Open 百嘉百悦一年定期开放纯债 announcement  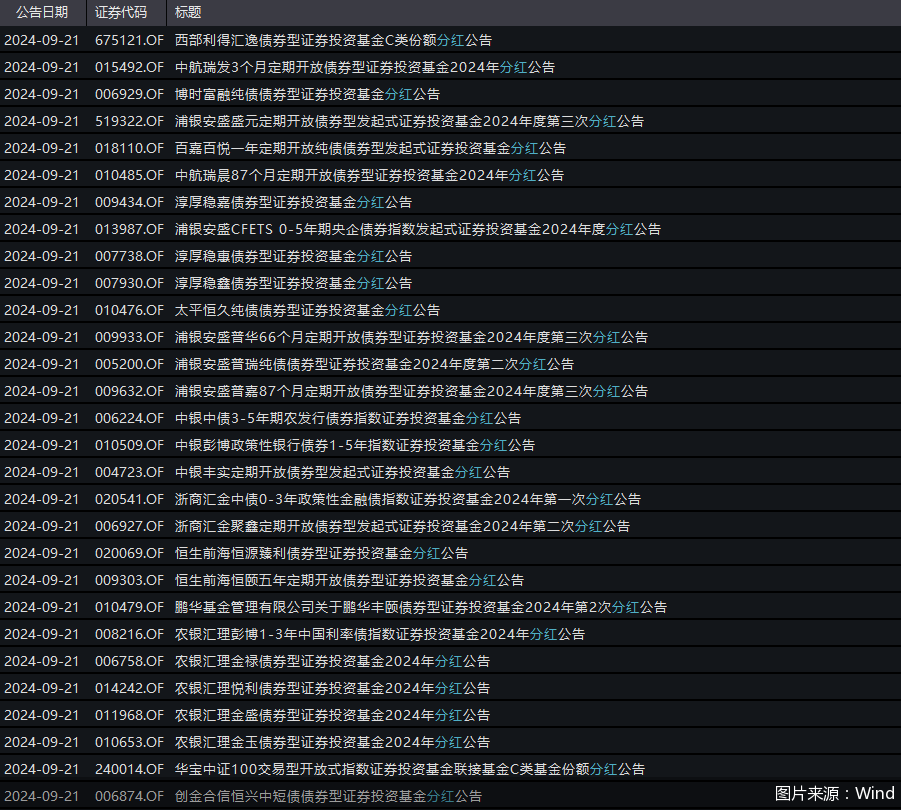370,148
